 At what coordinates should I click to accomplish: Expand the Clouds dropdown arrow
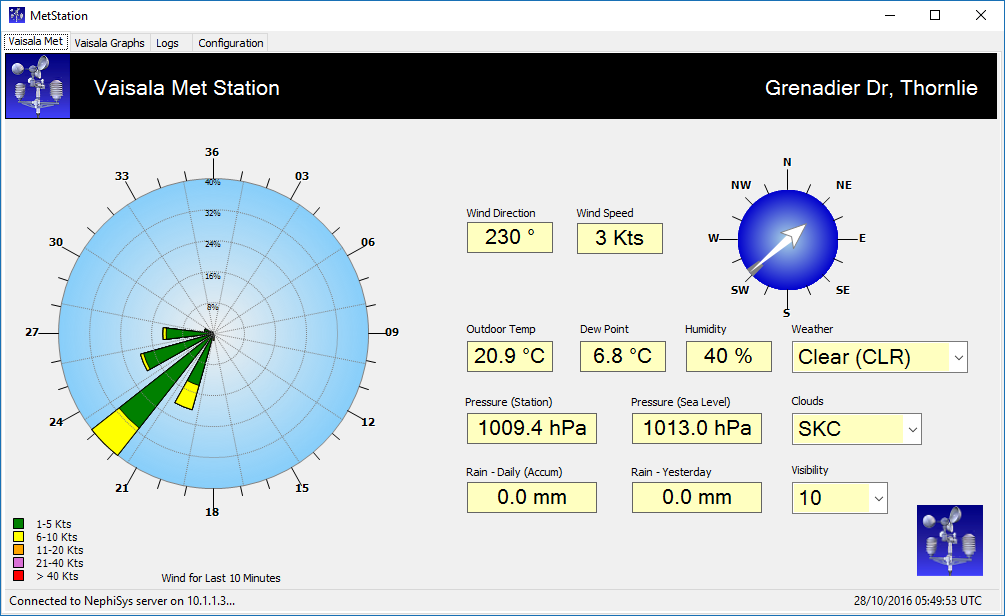click(913, 429)
